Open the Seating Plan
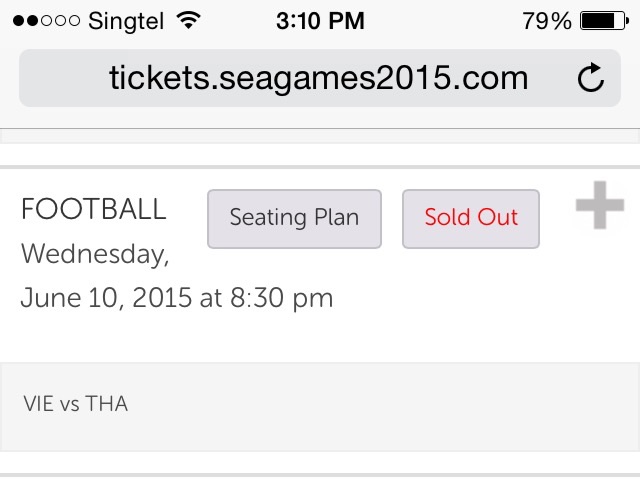The image size is (640, 481). (x=294, y=218)
